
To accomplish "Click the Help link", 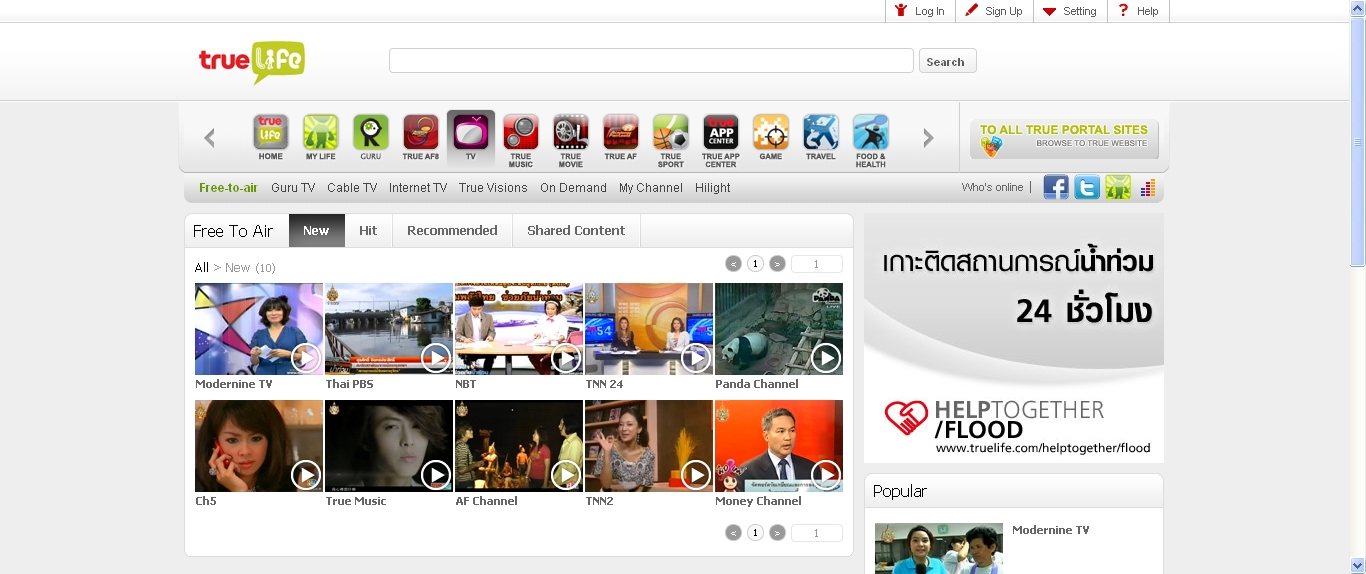I will point(1138,11).
